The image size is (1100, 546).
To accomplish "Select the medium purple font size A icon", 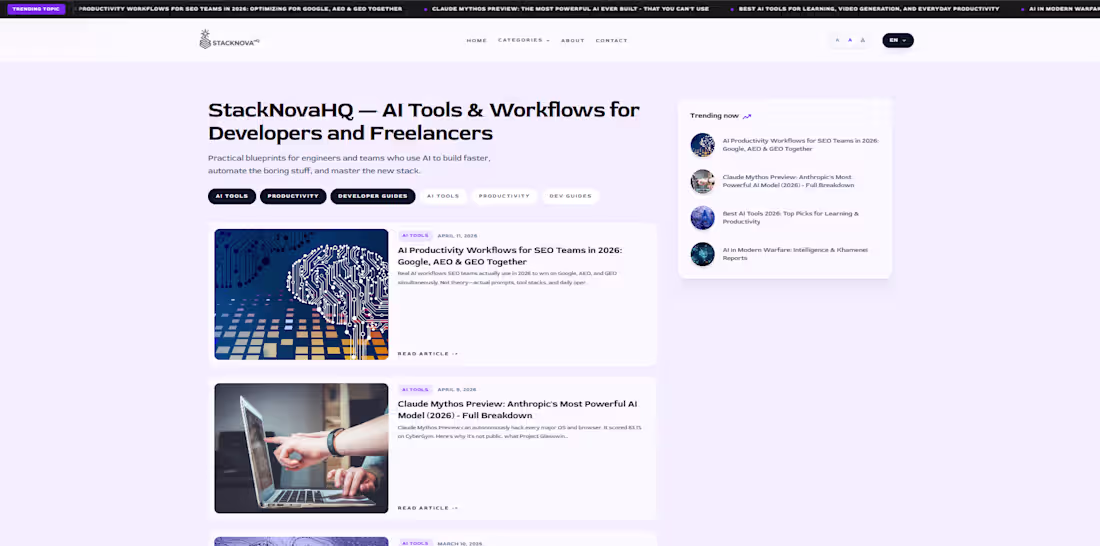I will click(x=850, y=40).
